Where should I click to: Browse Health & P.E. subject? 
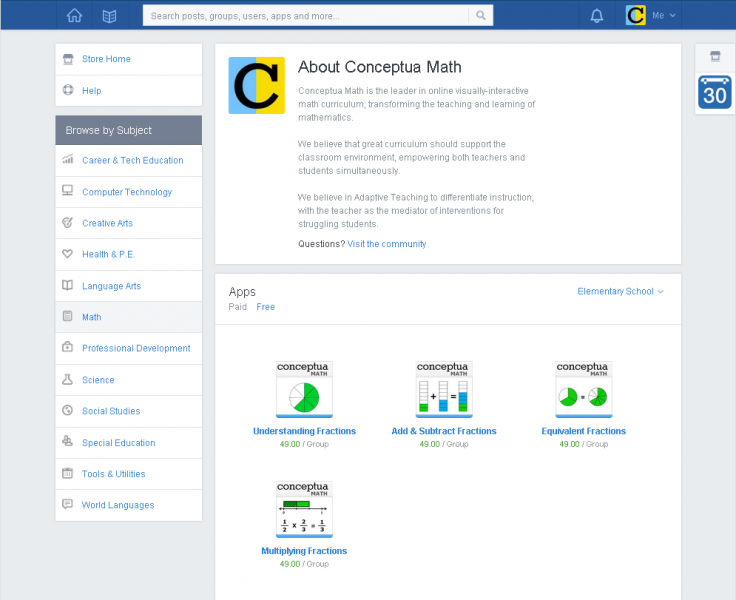click(108, 254)
